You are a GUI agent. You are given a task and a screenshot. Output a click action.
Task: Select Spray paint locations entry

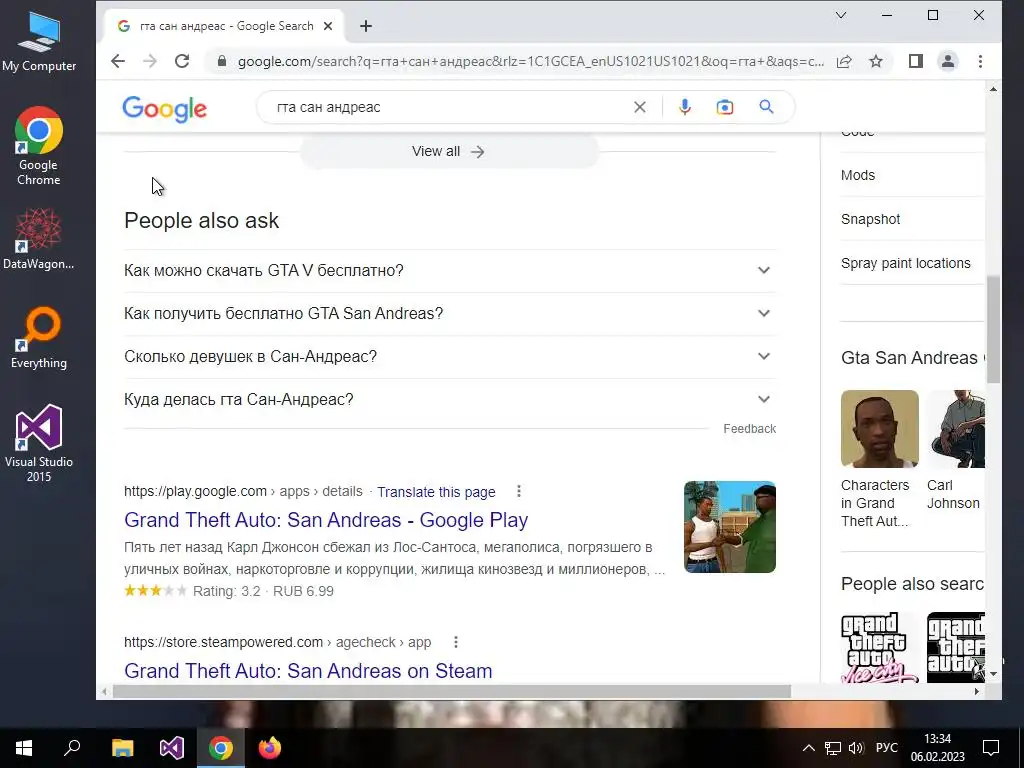[906, 263]
